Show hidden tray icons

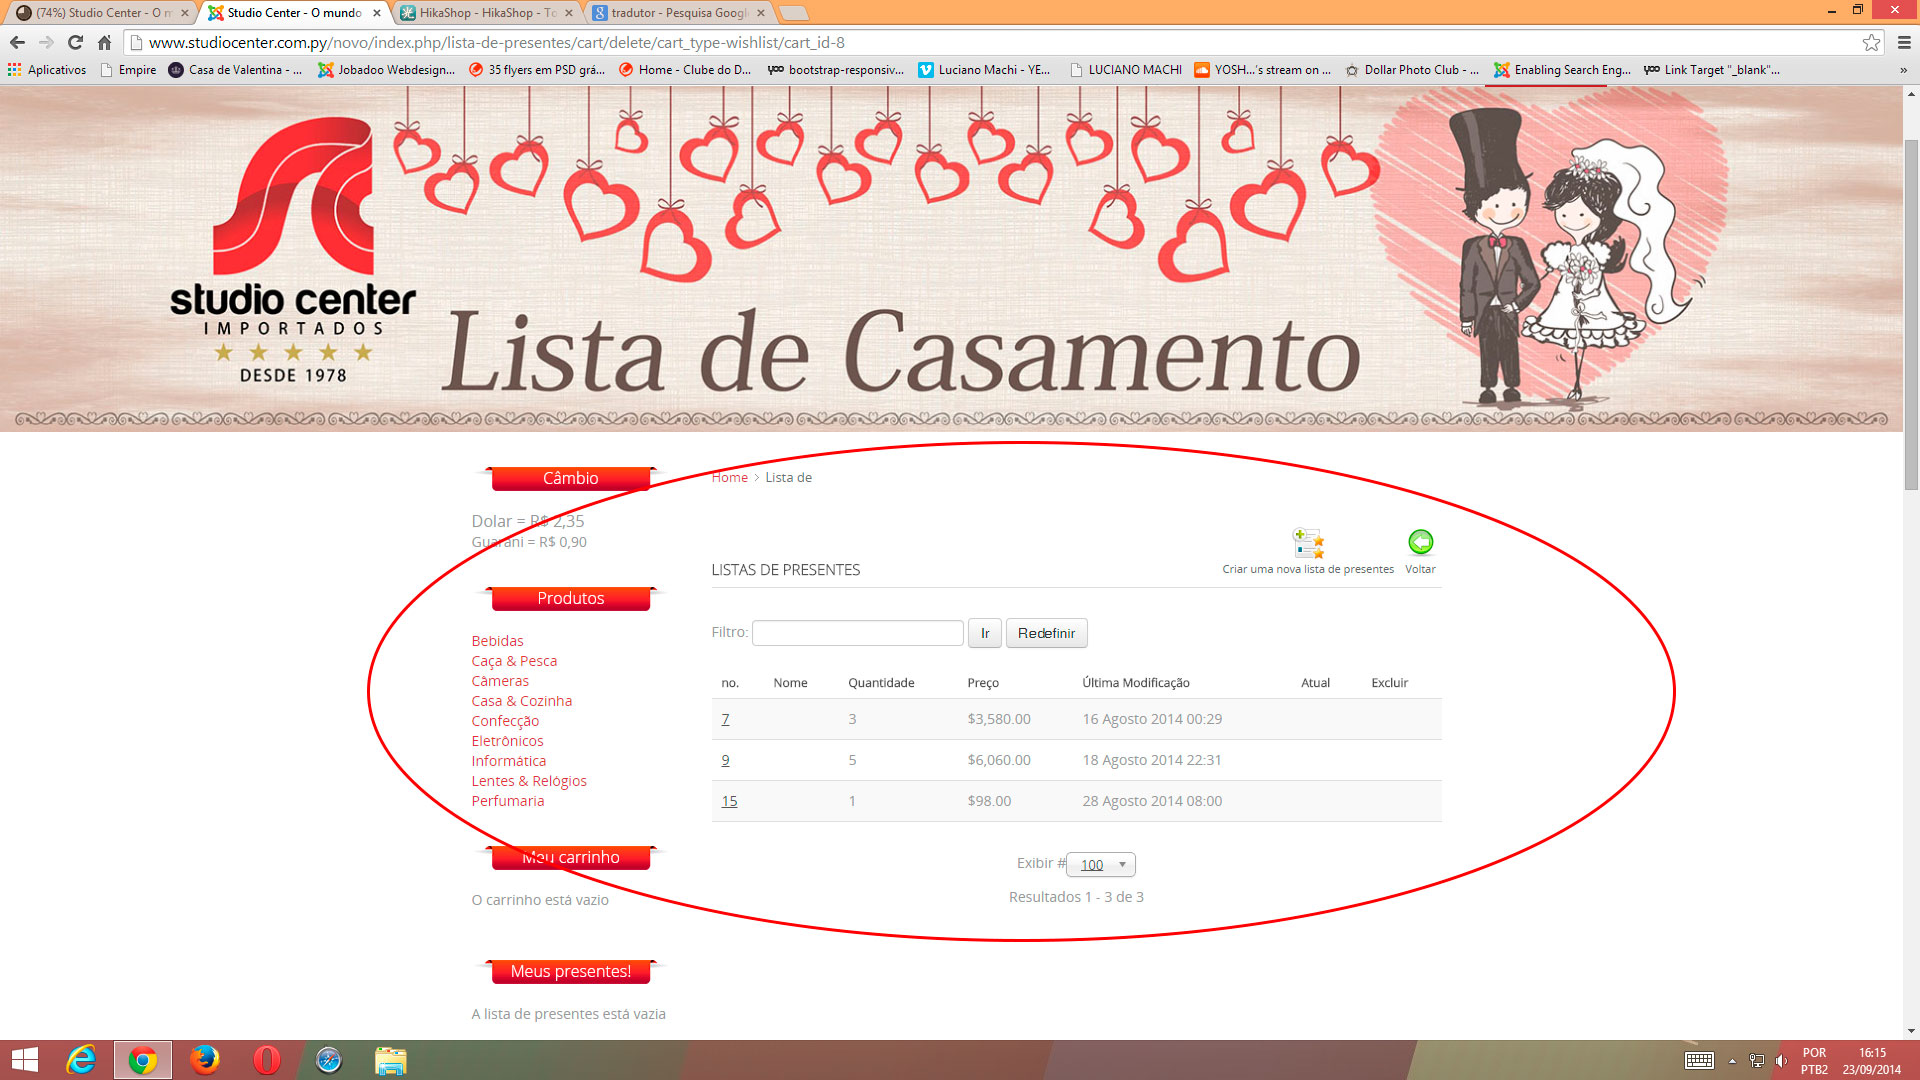[1732, 1061]
